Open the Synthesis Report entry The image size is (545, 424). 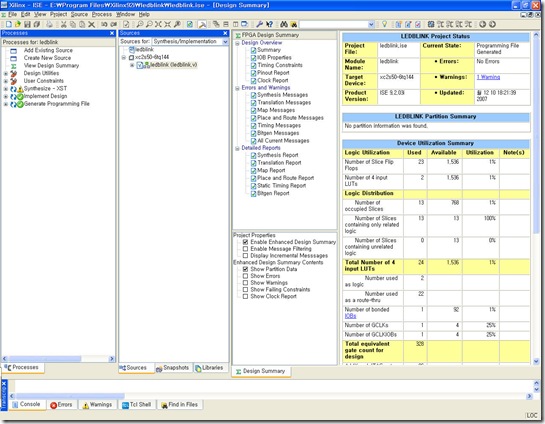coord(278,155)
